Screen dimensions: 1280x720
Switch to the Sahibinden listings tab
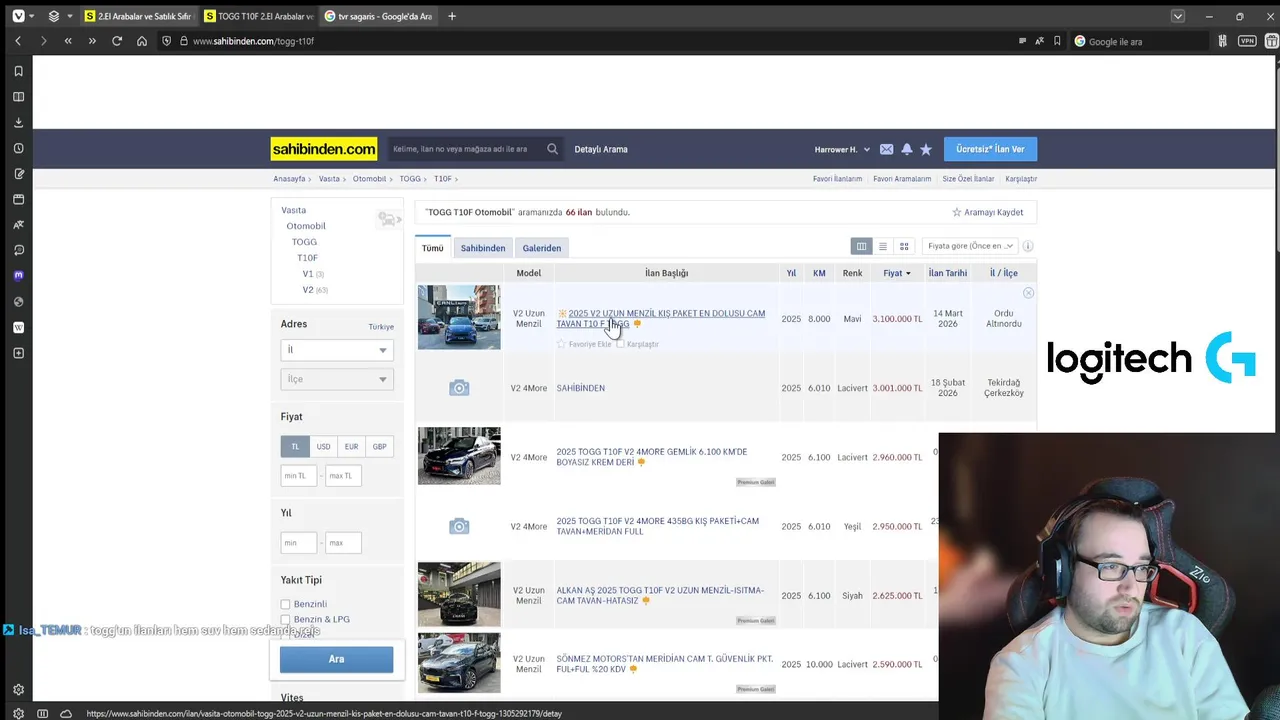coord(483,248)
